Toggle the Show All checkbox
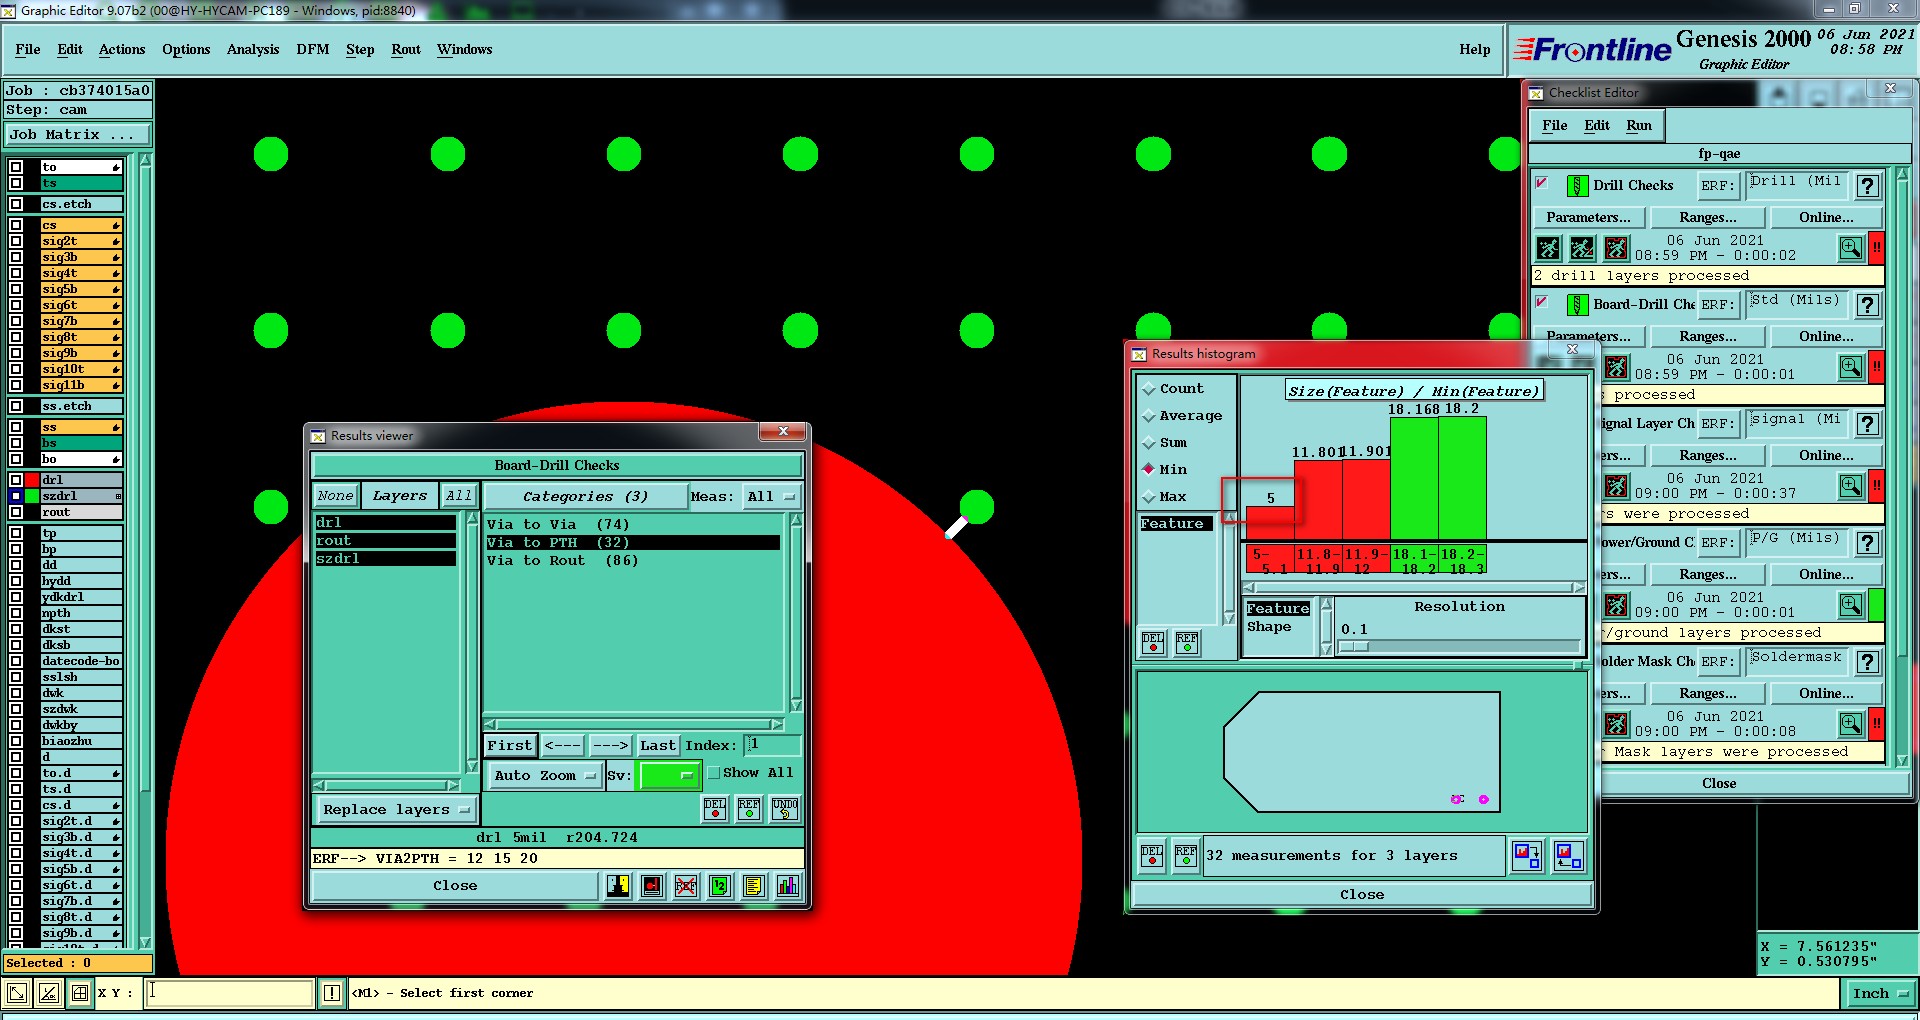The image size is (1920, 1020). coord(713,773)
